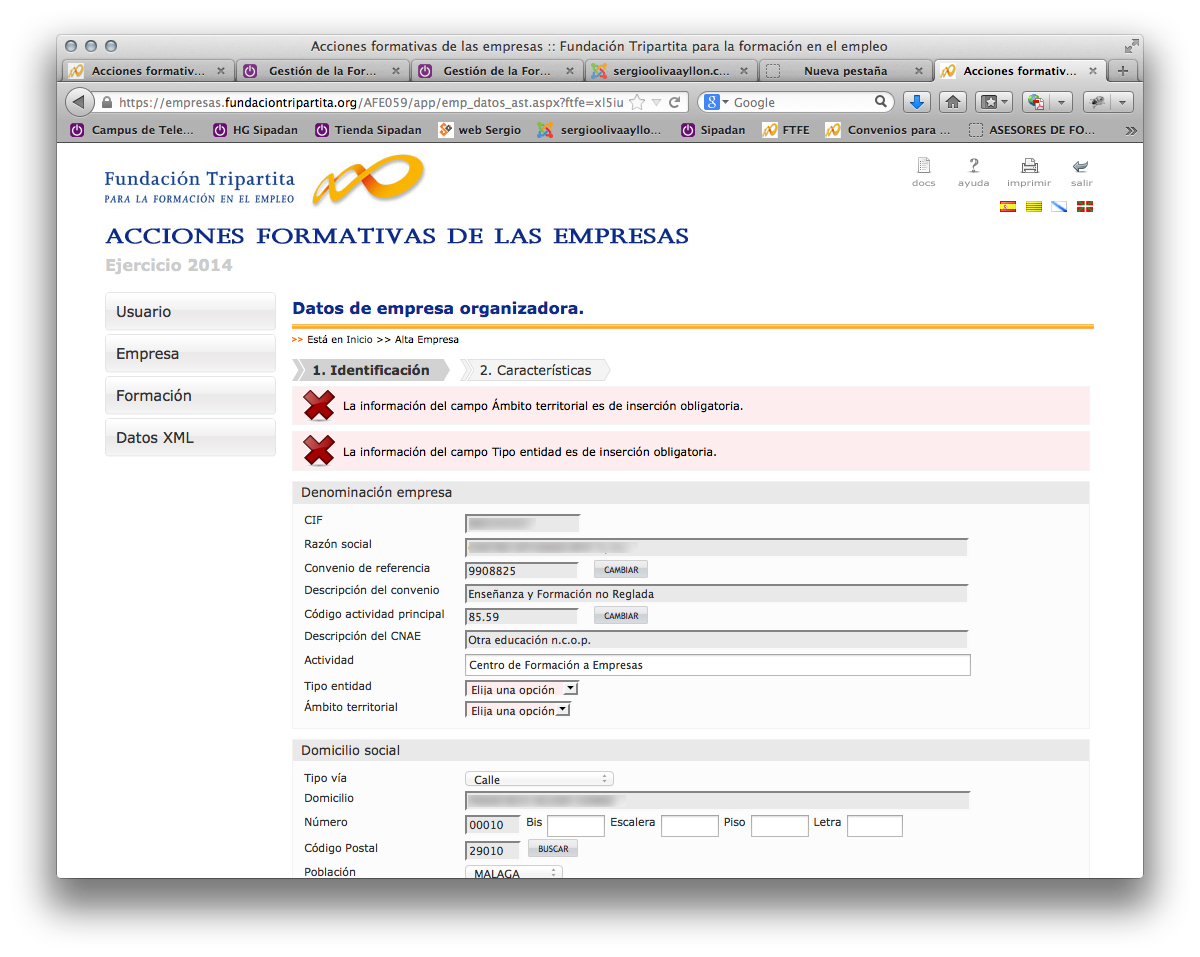Open the Ámbito territorial dropdown
The width and height of the screenshot is (1200, 957).
(x=518, y=710)
